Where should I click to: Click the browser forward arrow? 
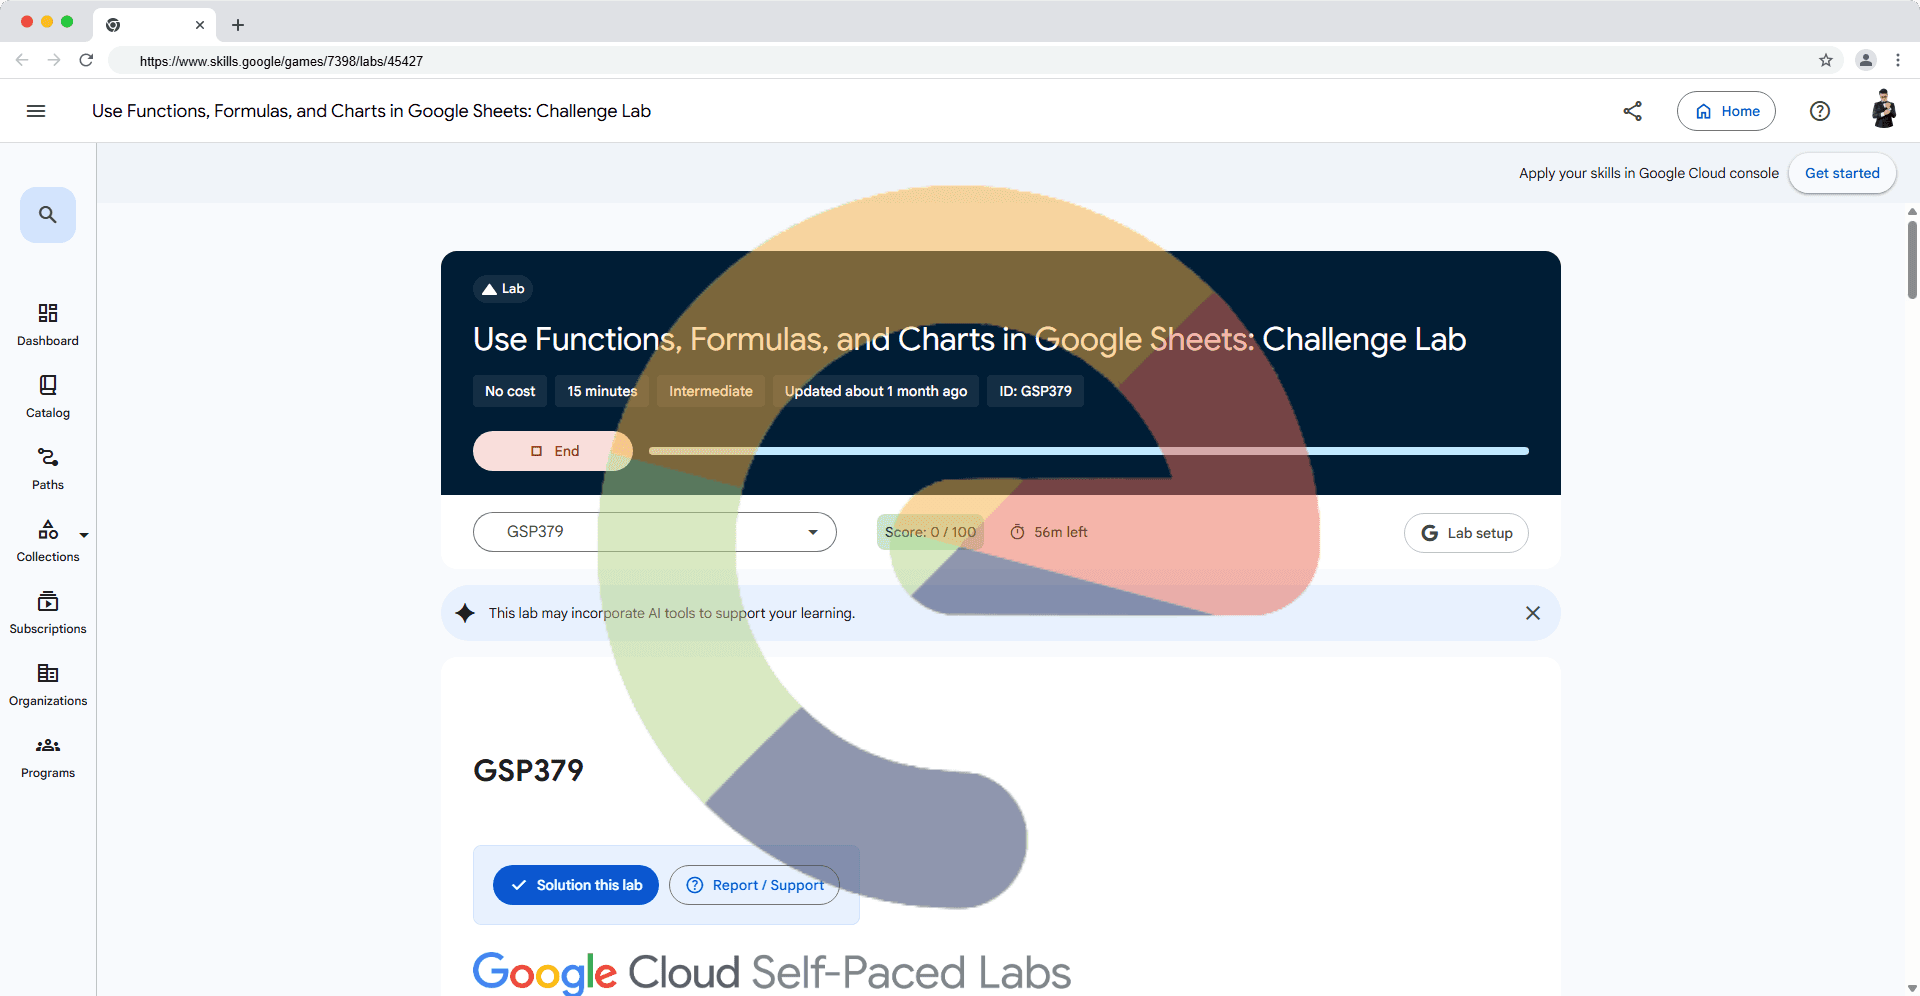pos(54,60)
